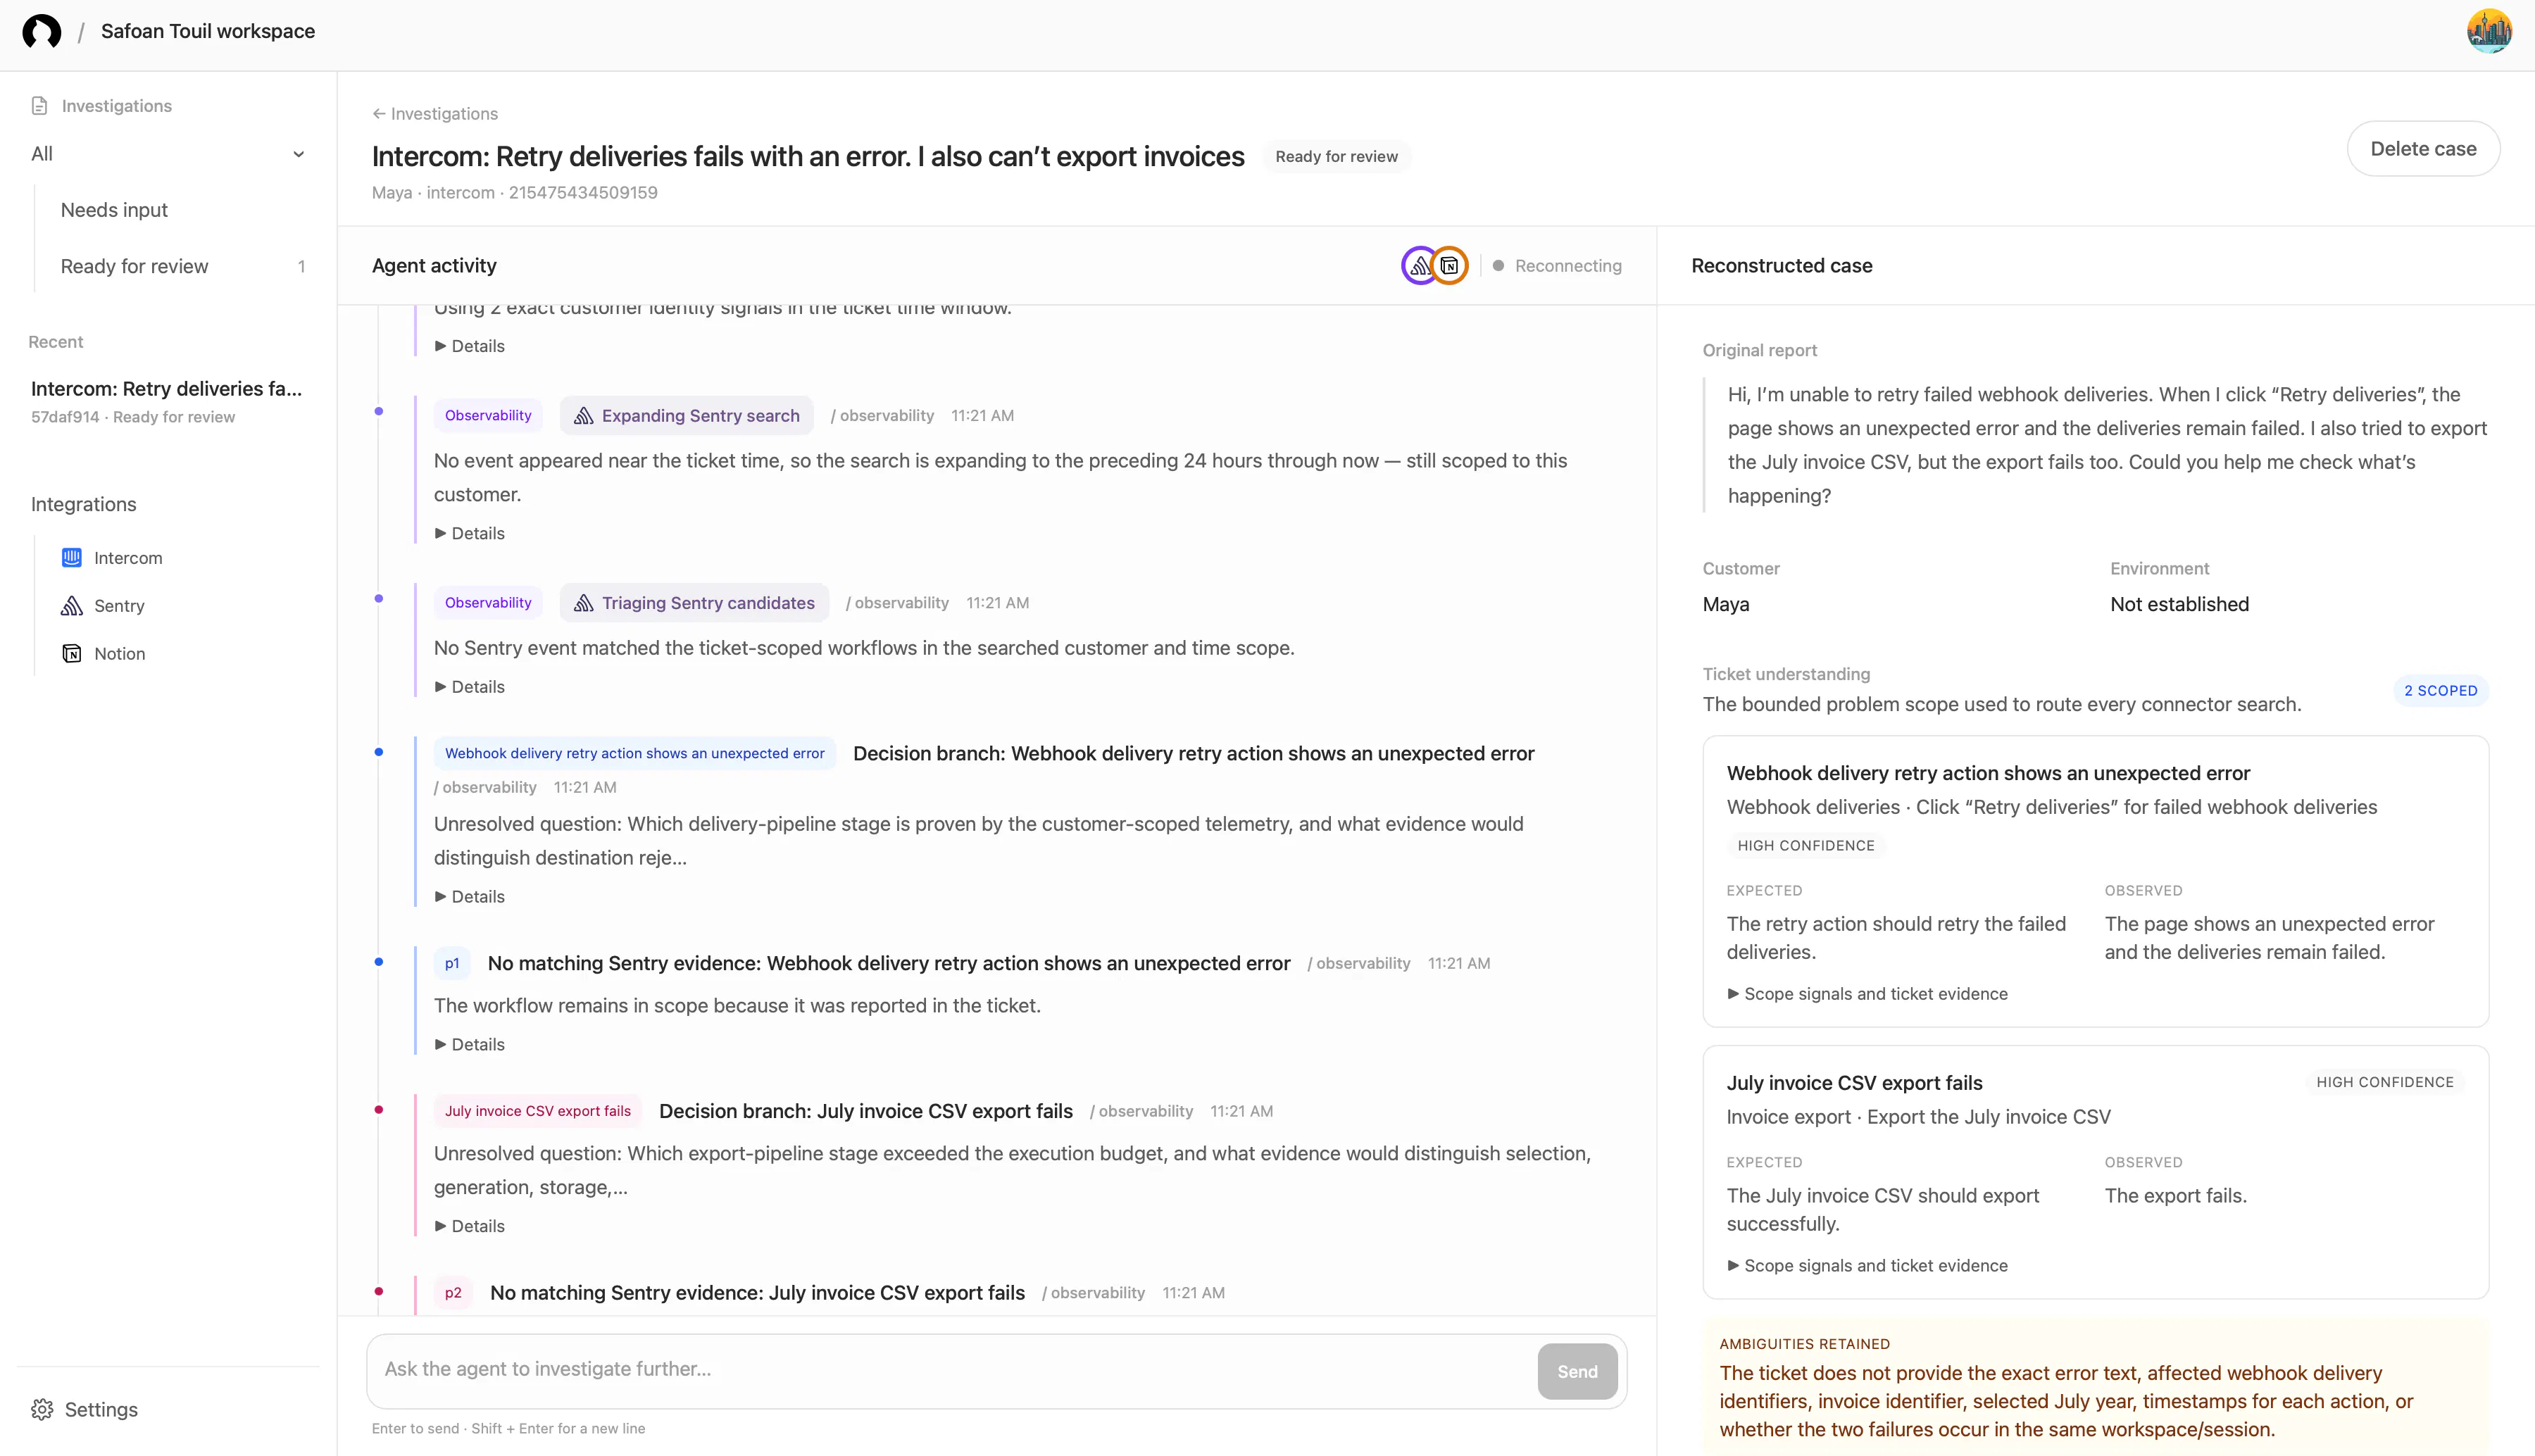The height and width of the screenshot is (1456, 2535).
Task: Click the case ID 215475434509159 subtitle
Action: (x=583, y=193)
